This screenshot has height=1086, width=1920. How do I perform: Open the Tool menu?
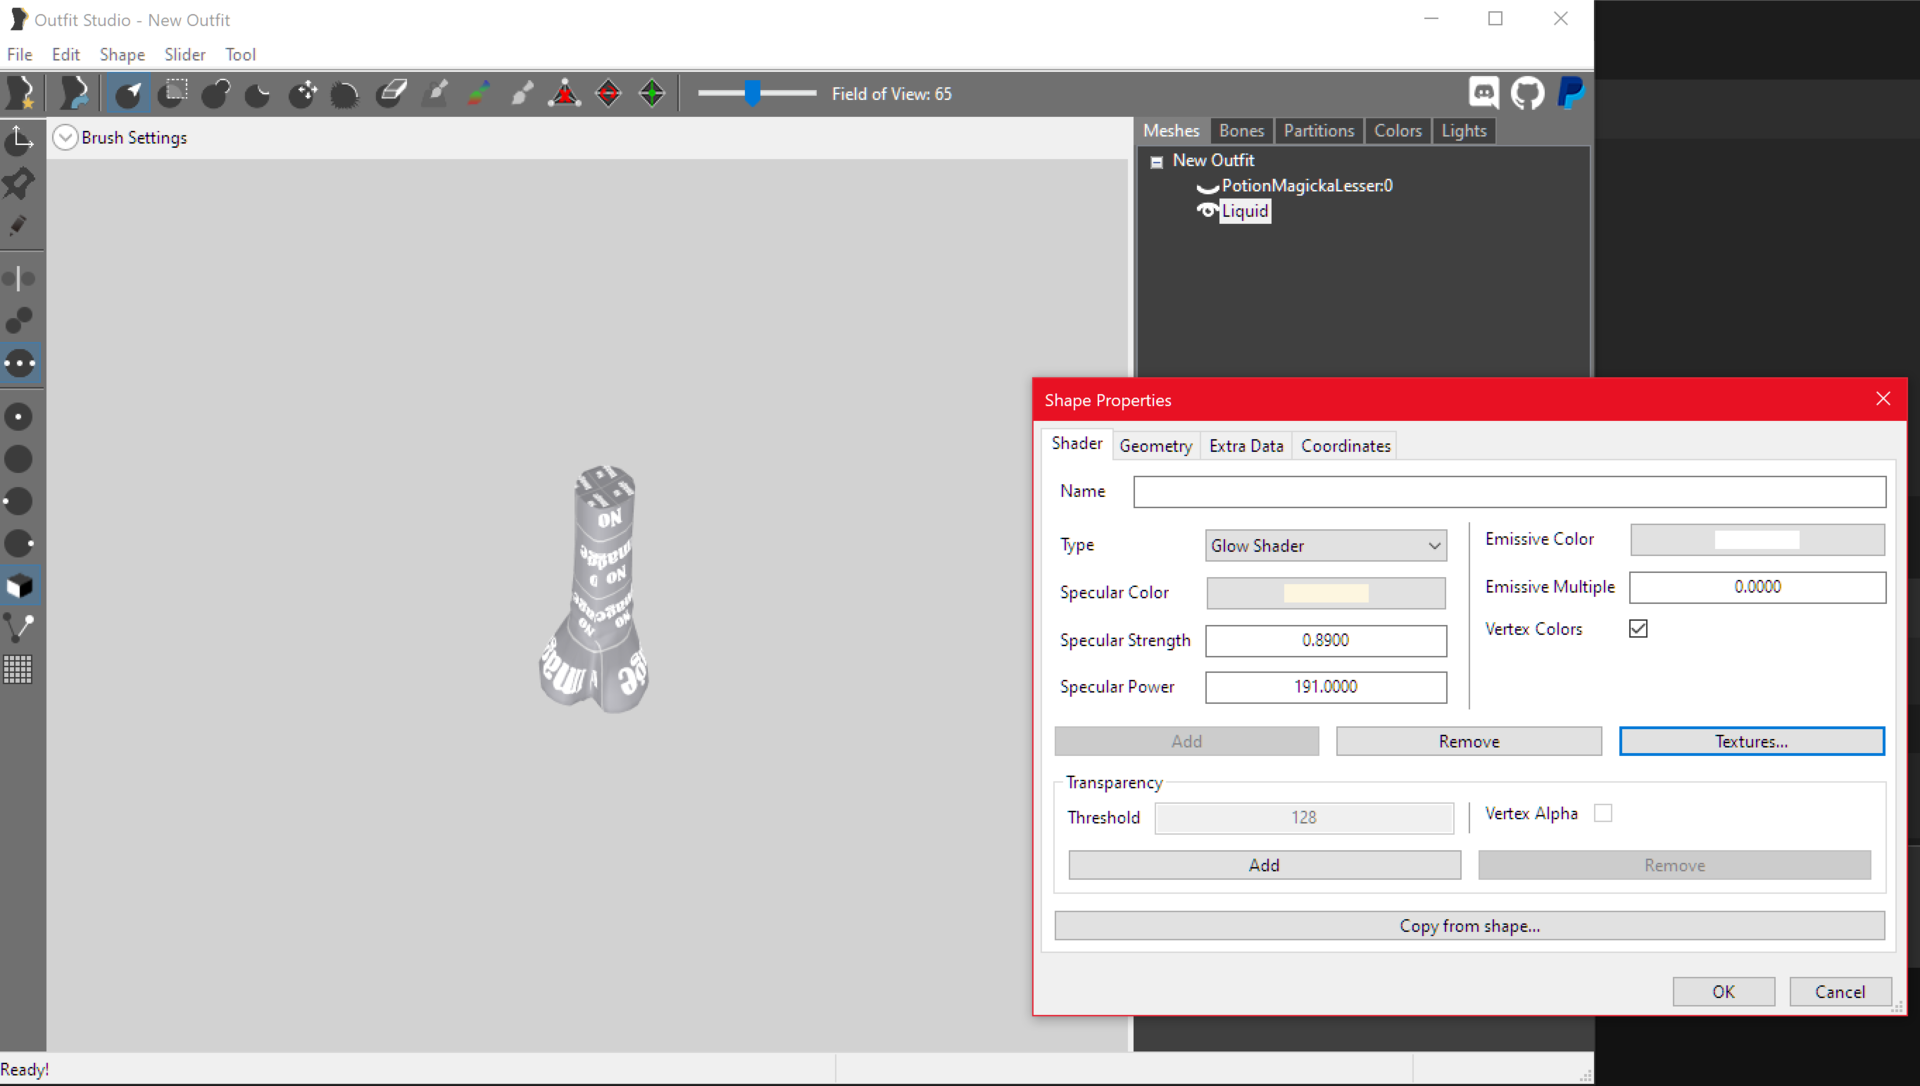[x=240, y=55]
